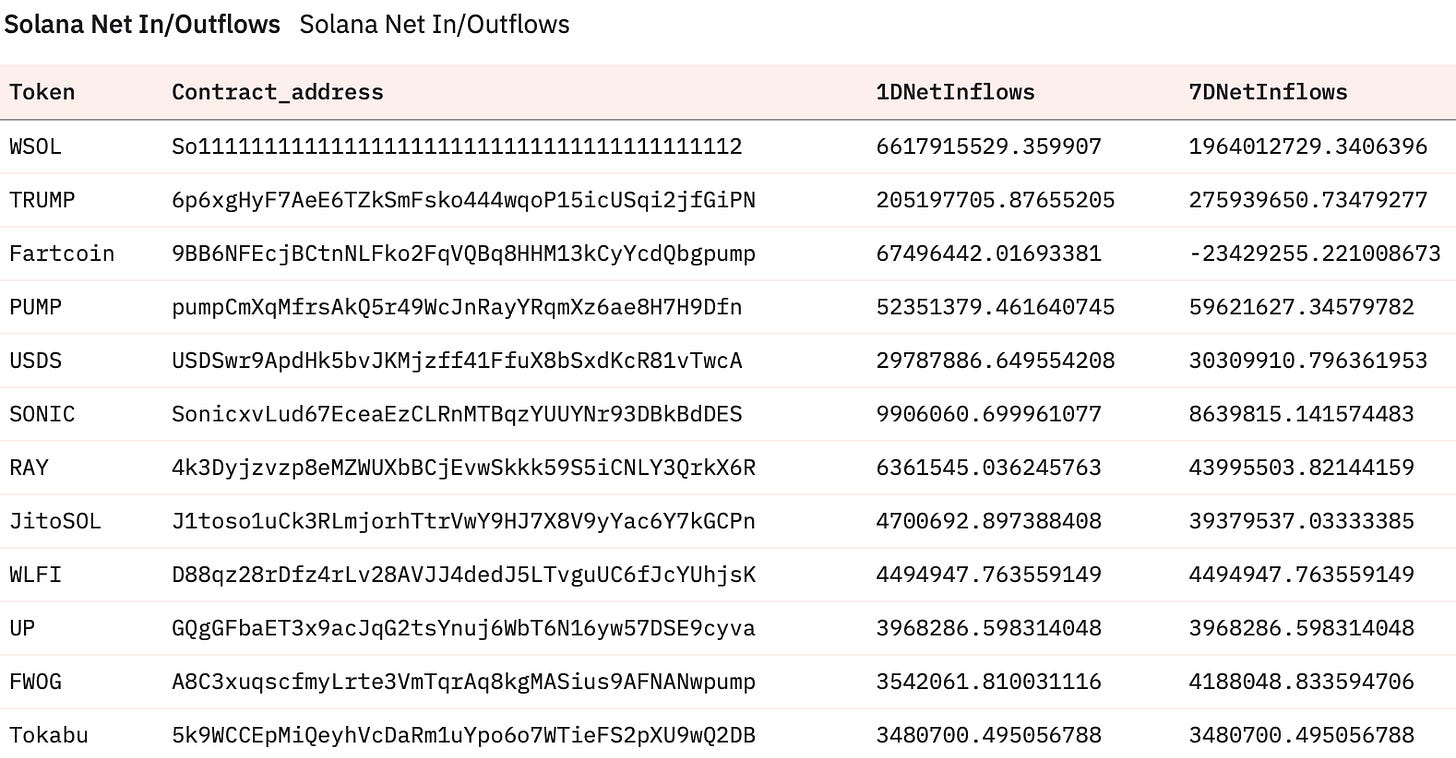The width and height of the screenshot is (1456, 758).
Task: Select the 1DNetInflows column header
Action: (955, 92)
